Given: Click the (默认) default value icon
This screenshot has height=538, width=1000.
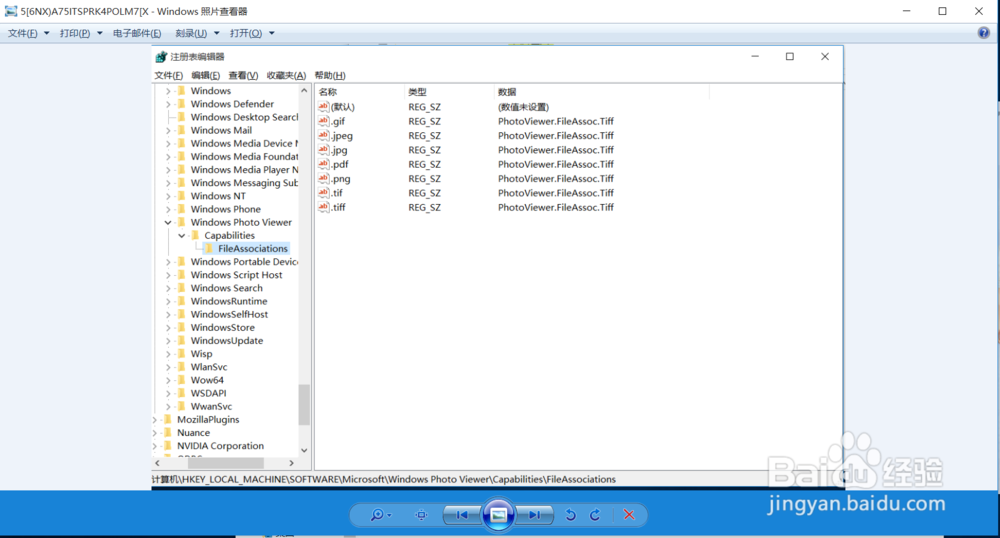Looking at the screenshot, I should click(324, 106).
